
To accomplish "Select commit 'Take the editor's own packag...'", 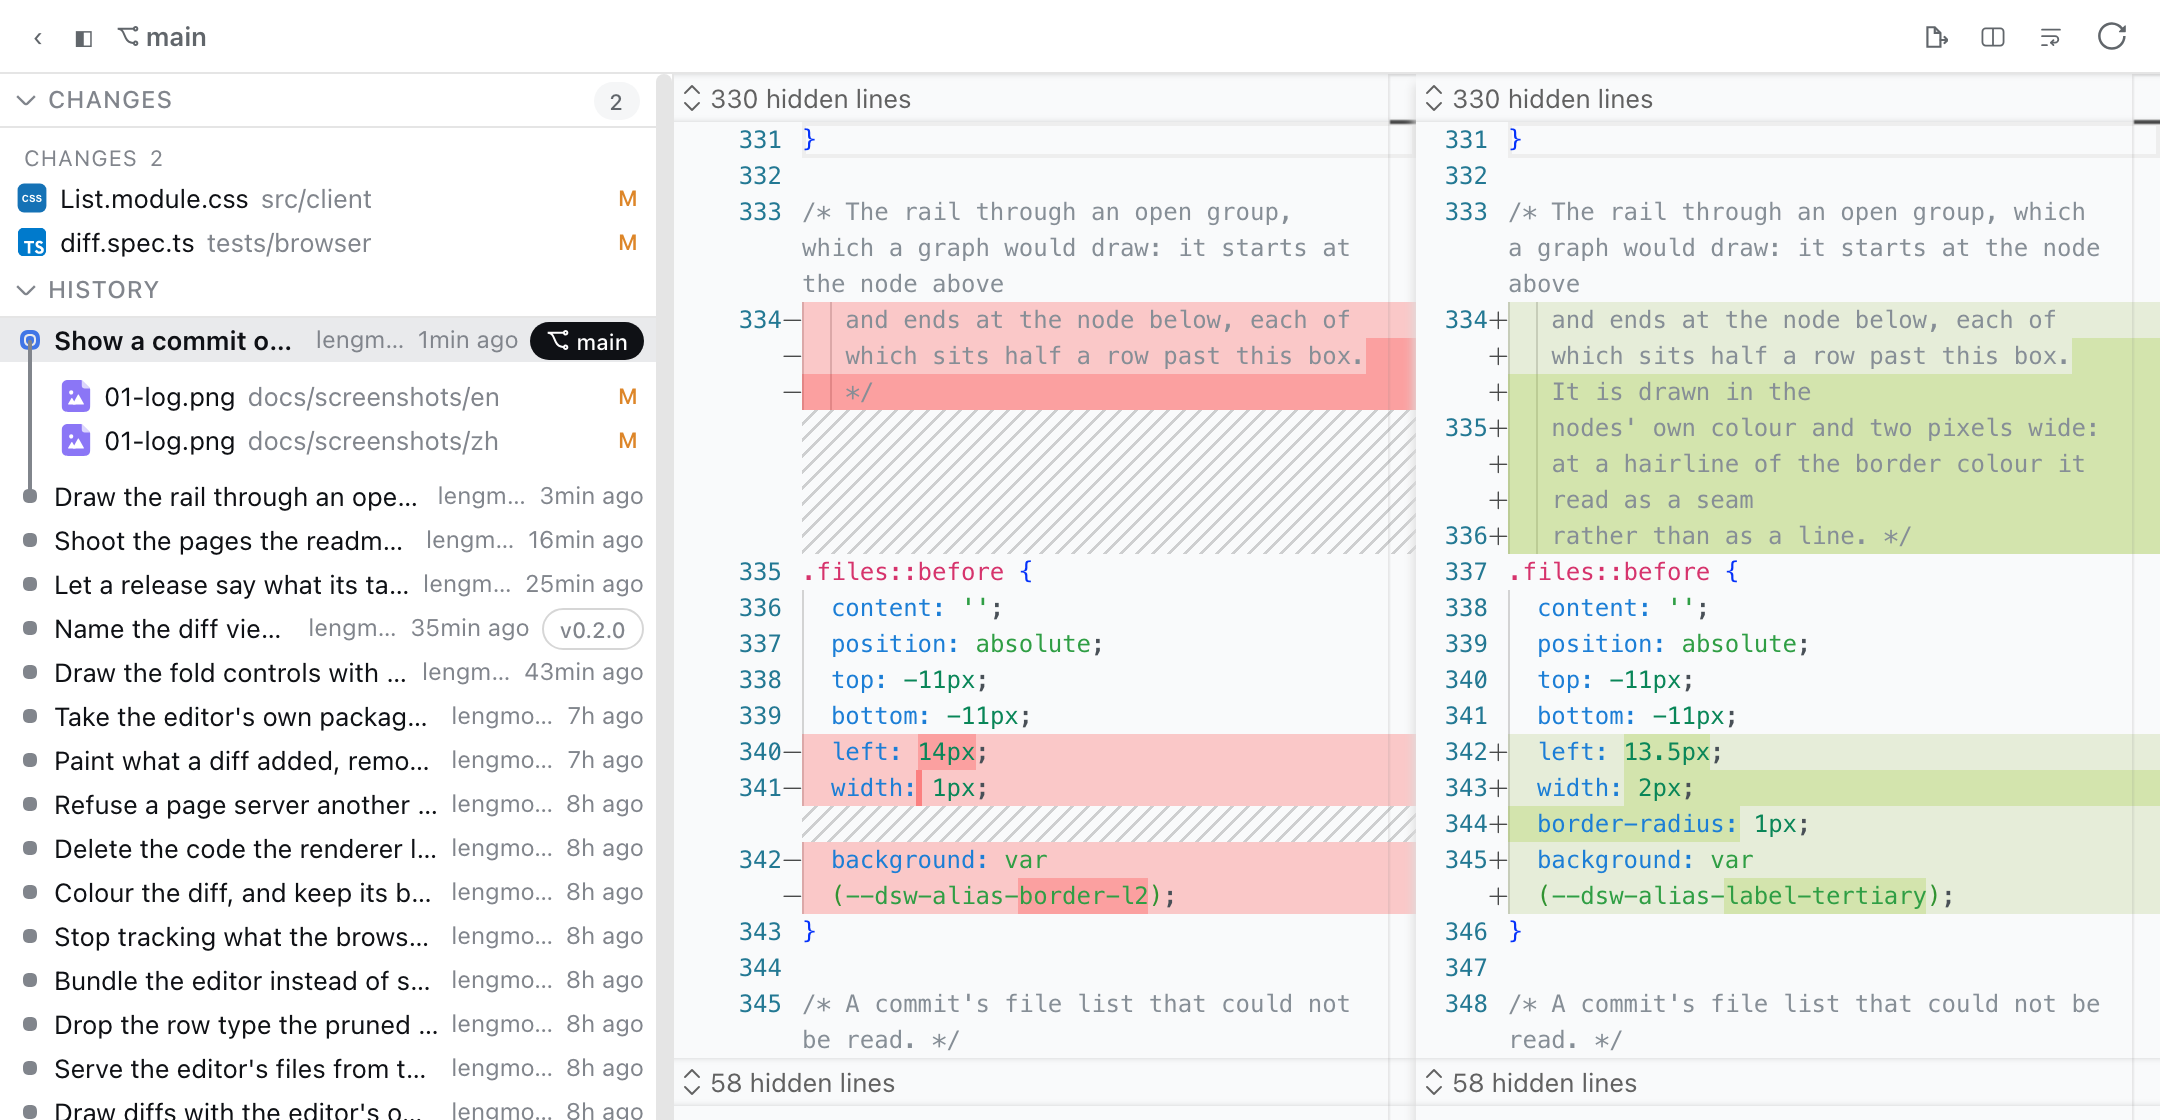I will tap(328, 717).
